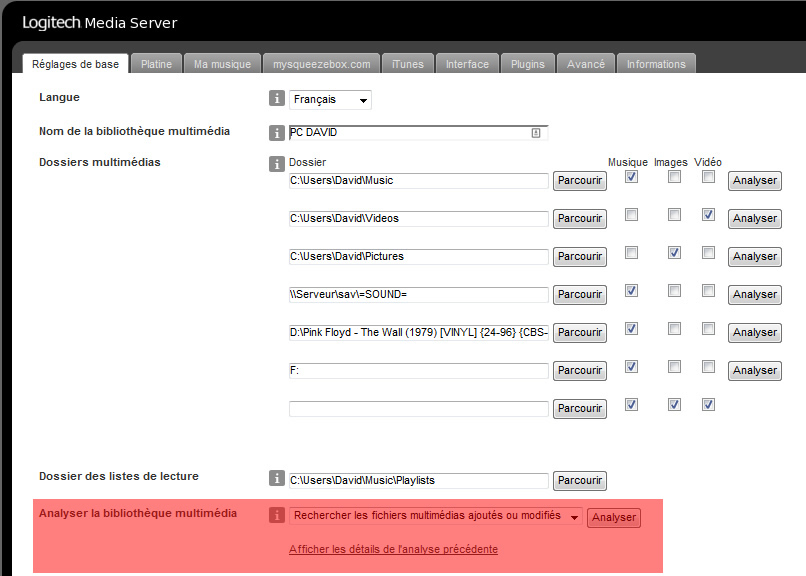Click the info icon next to Dossier des listes de lecture
The height and width of the screenshot is (576, 806).
[x=277, y=478]
